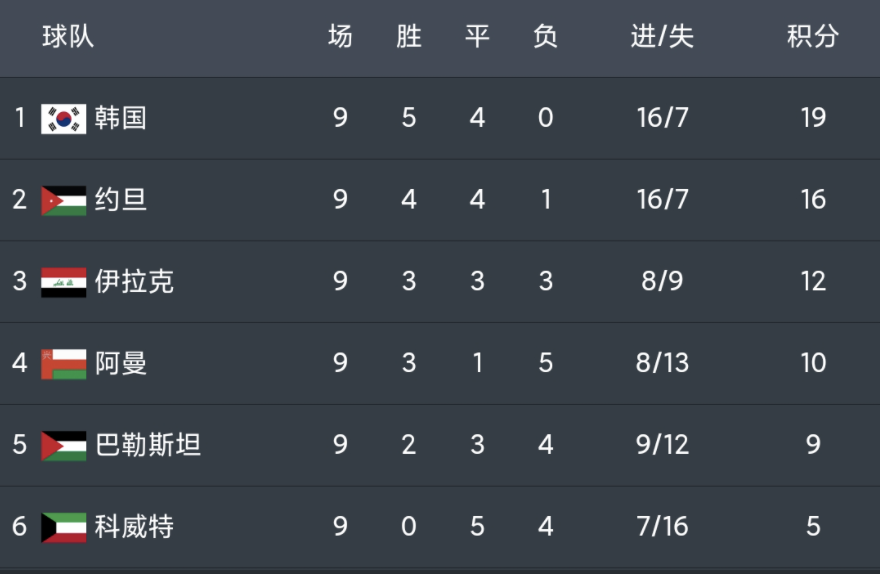Click the 胜 column header

409,36
